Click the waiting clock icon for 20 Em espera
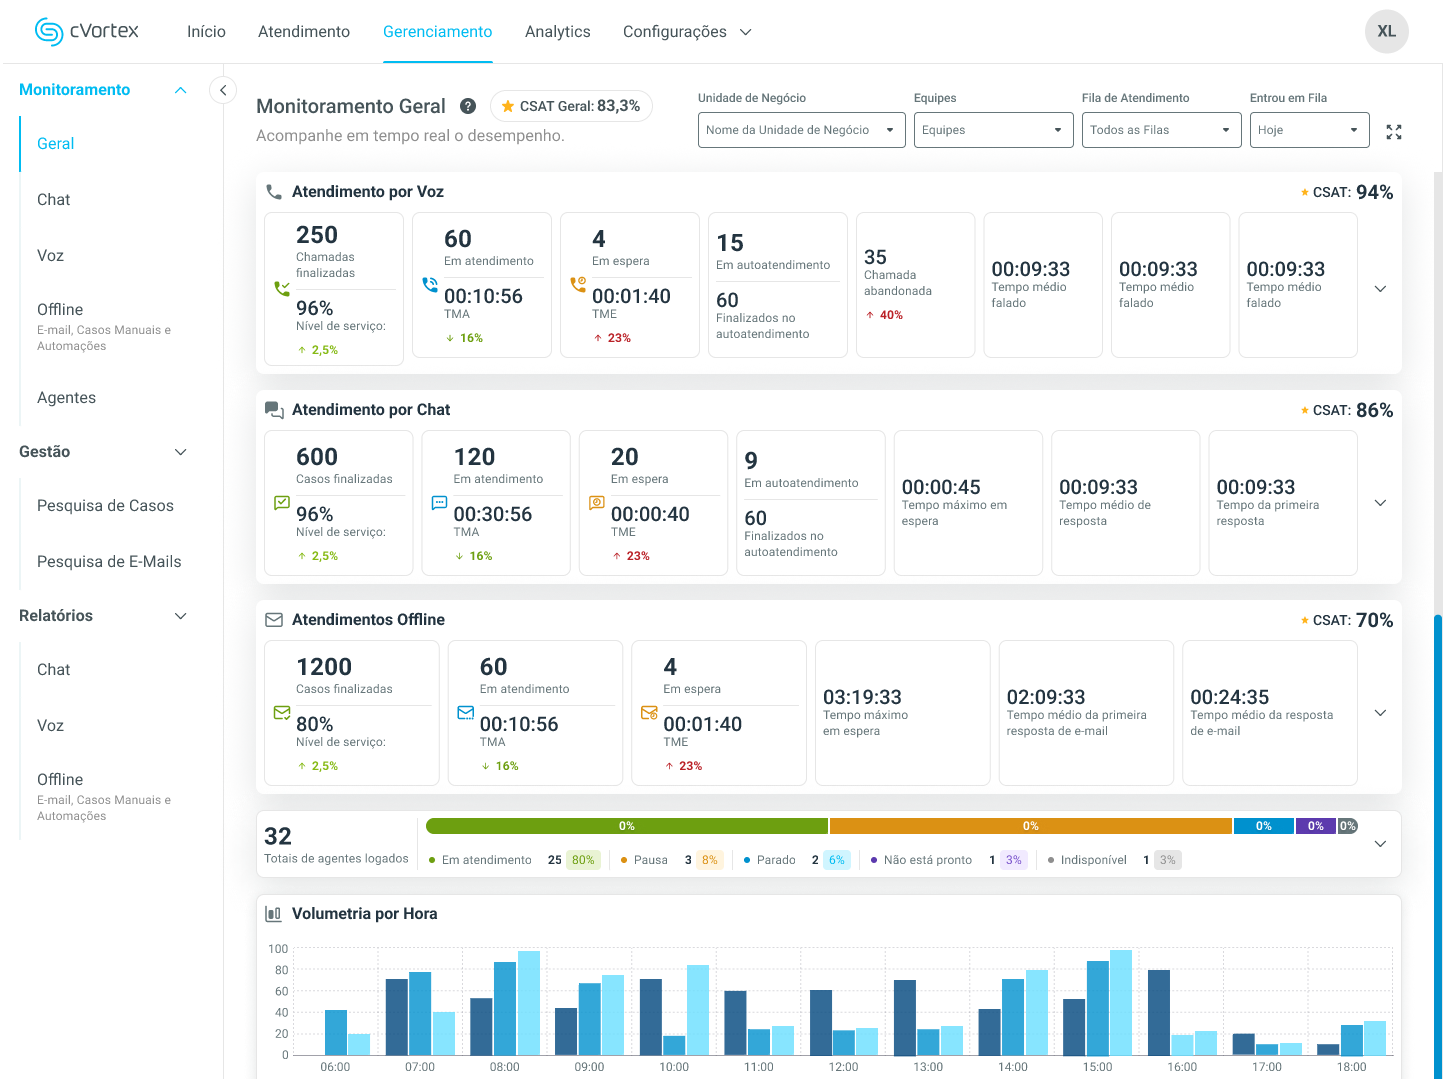 click(x=597, y=502)
